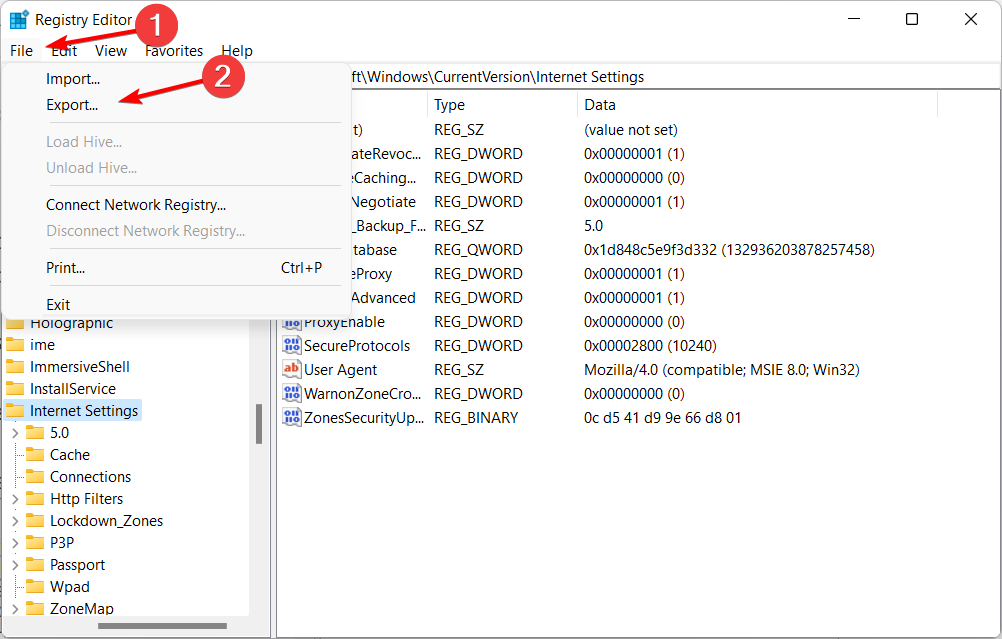Image resolution: width=1002 pixels, height=639 pixels.
Task: Expand the ZoneMap key
Action: point(15,609)
